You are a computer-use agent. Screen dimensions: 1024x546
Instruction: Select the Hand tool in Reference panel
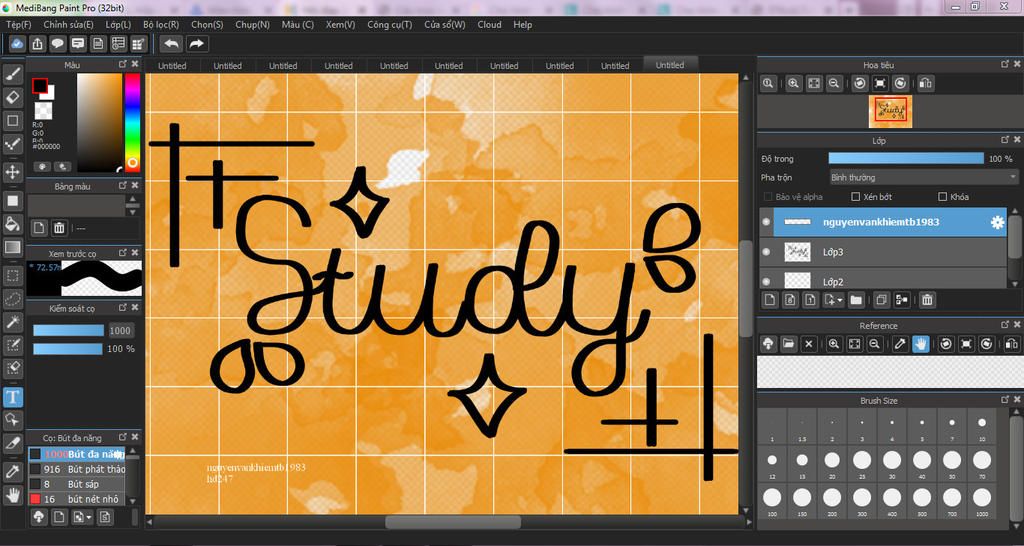(921, 344)
